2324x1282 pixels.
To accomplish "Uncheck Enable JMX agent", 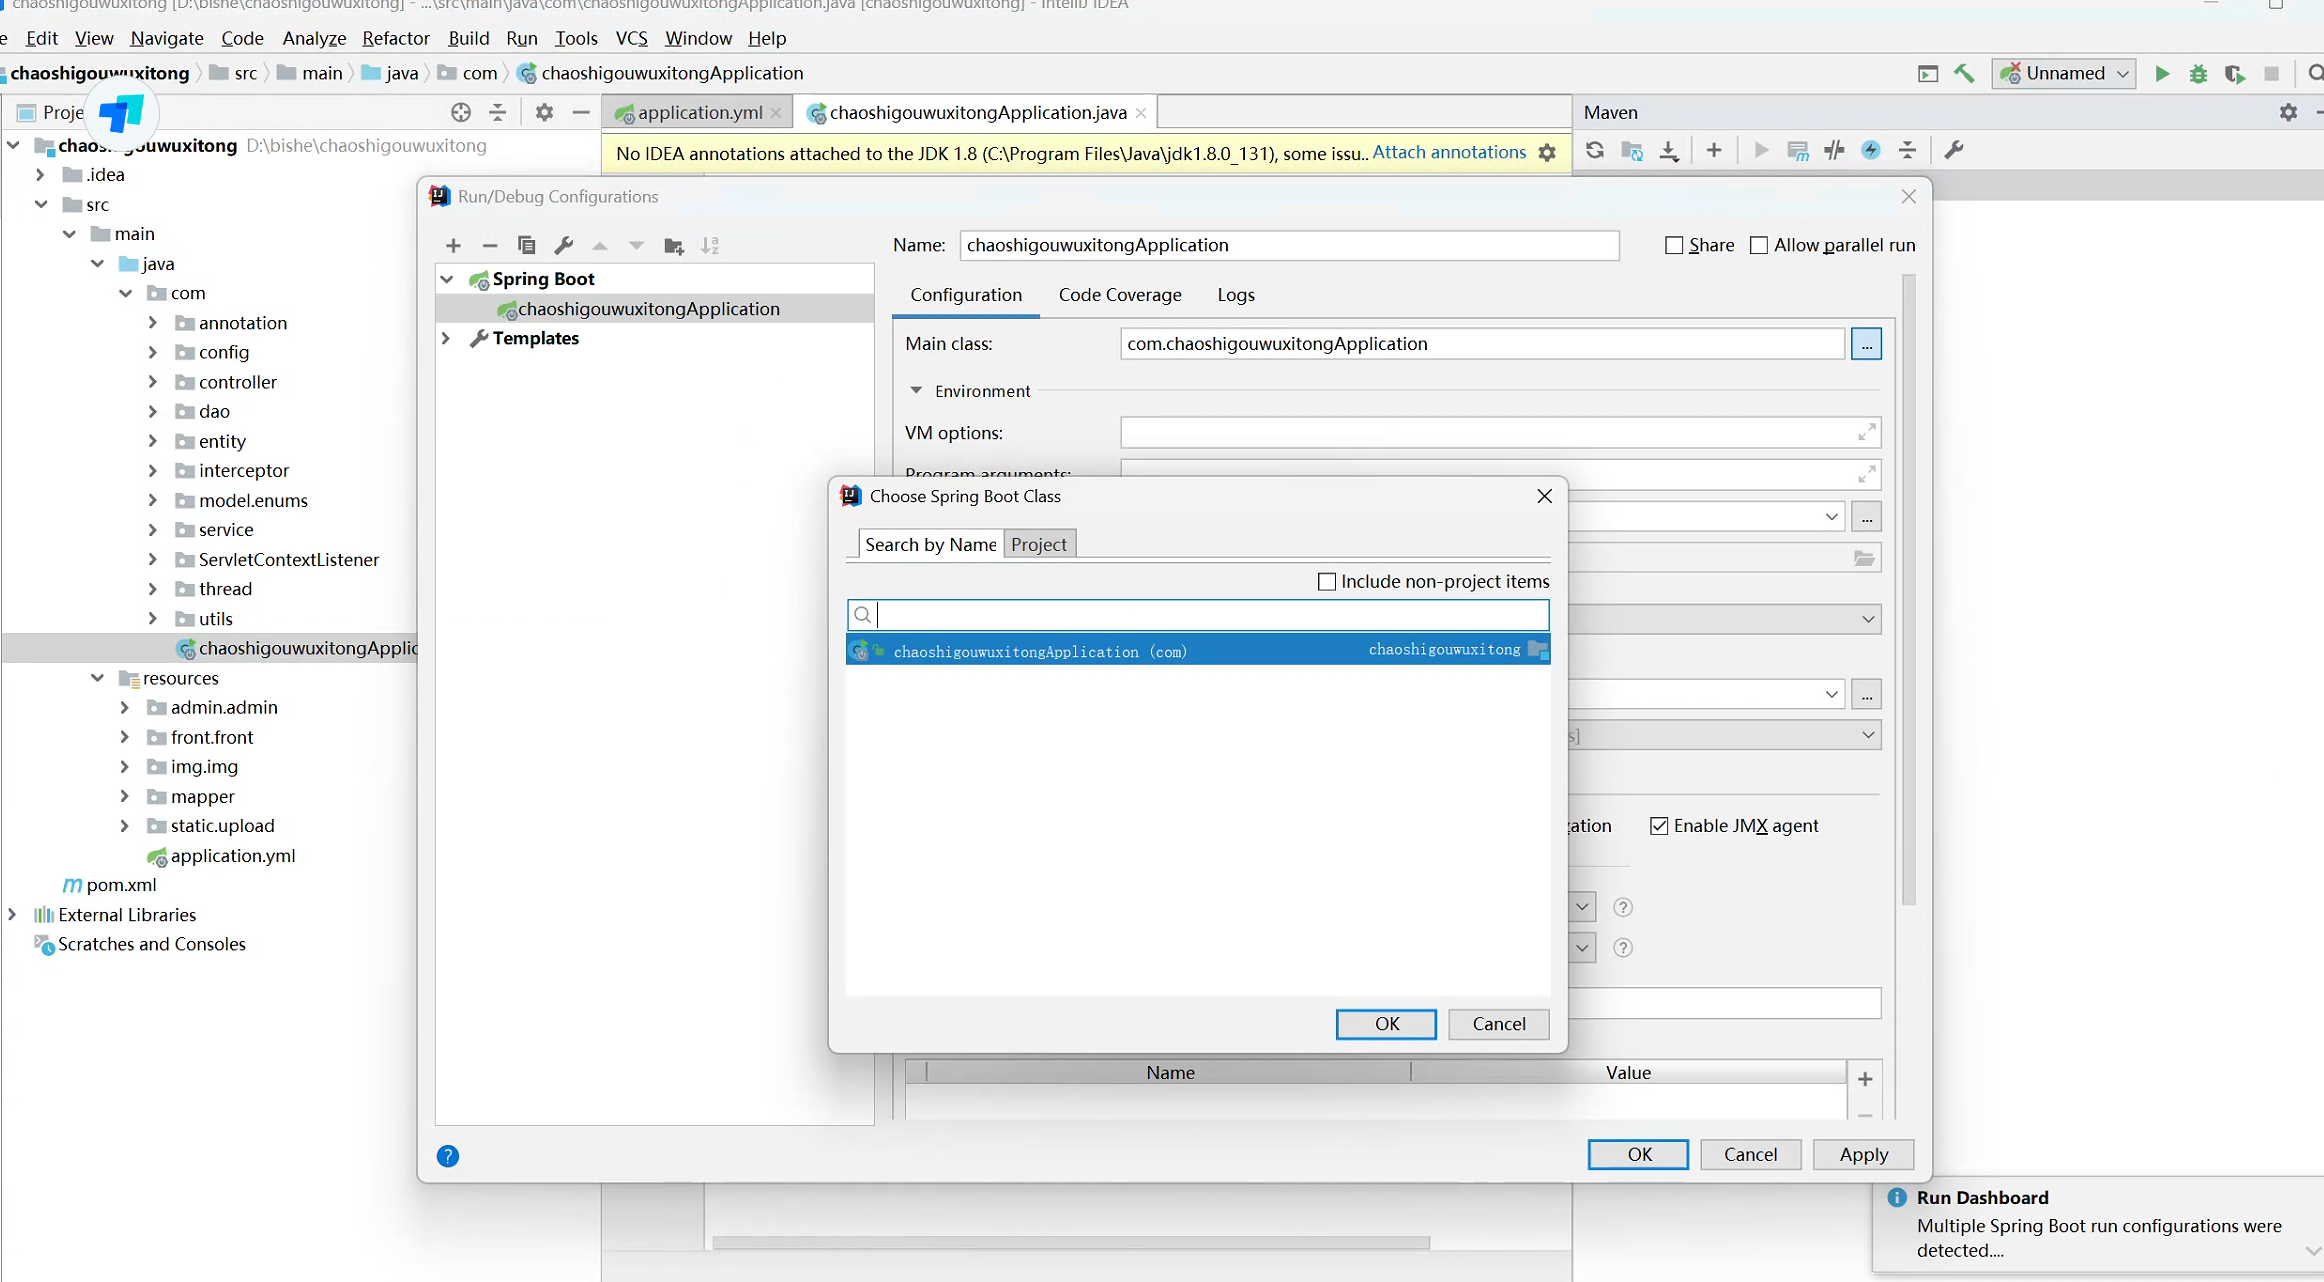I will (1659, 826).
